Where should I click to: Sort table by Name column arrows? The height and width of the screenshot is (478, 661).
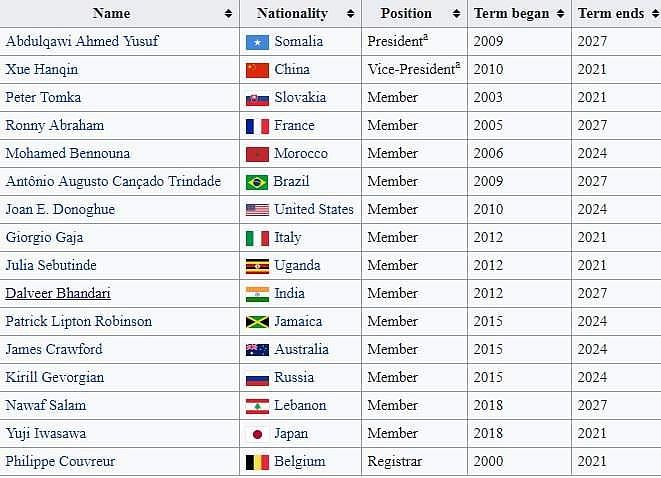coord(229,14)
